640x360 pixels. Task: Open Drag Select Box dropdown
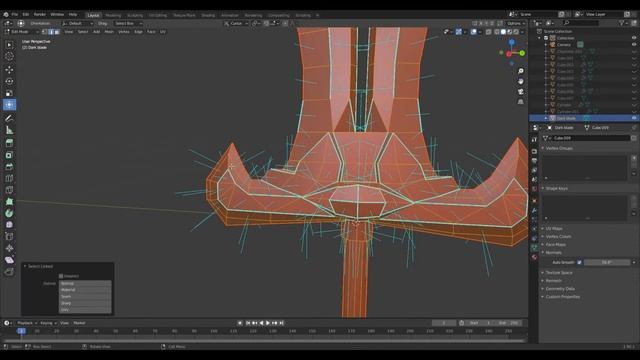click(128, 23)
